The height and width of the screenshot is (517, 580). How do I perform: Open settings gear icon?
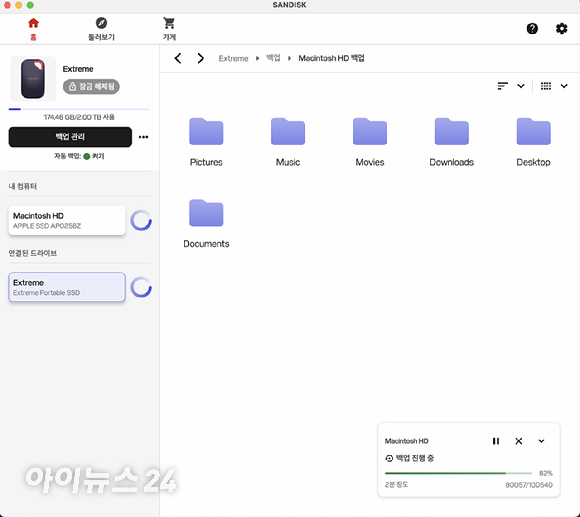pyautogui.click(x=562, y=28)
